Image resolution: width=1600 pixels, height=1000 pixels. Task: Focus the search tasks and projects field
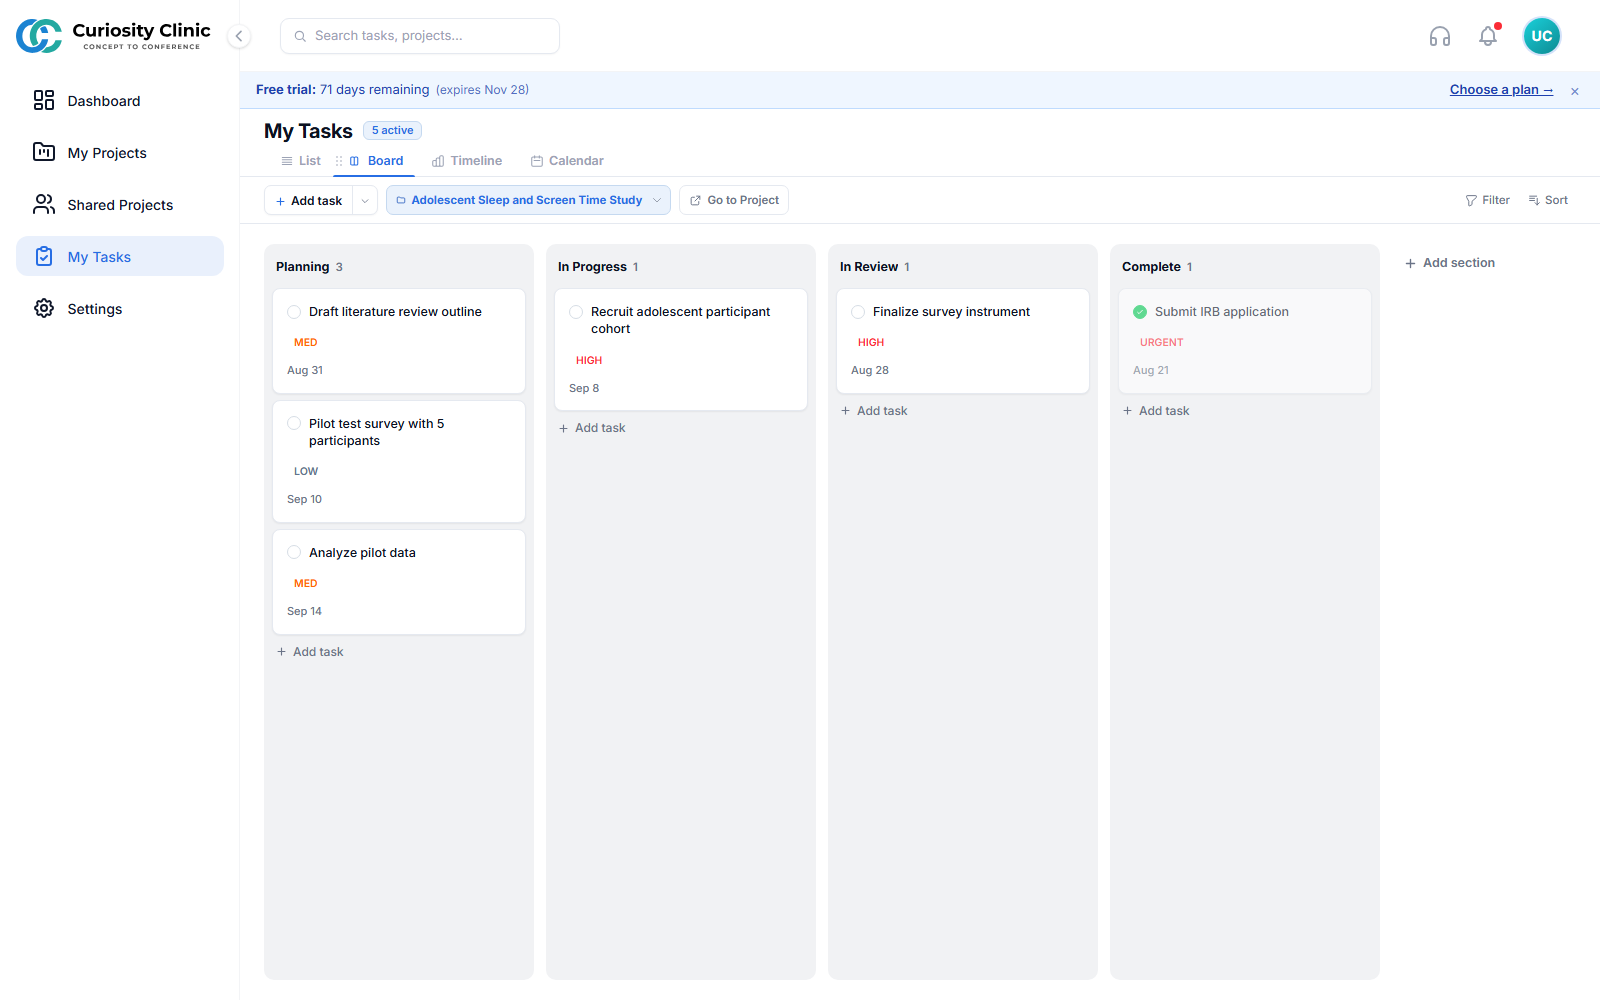[x=420, y=36]
